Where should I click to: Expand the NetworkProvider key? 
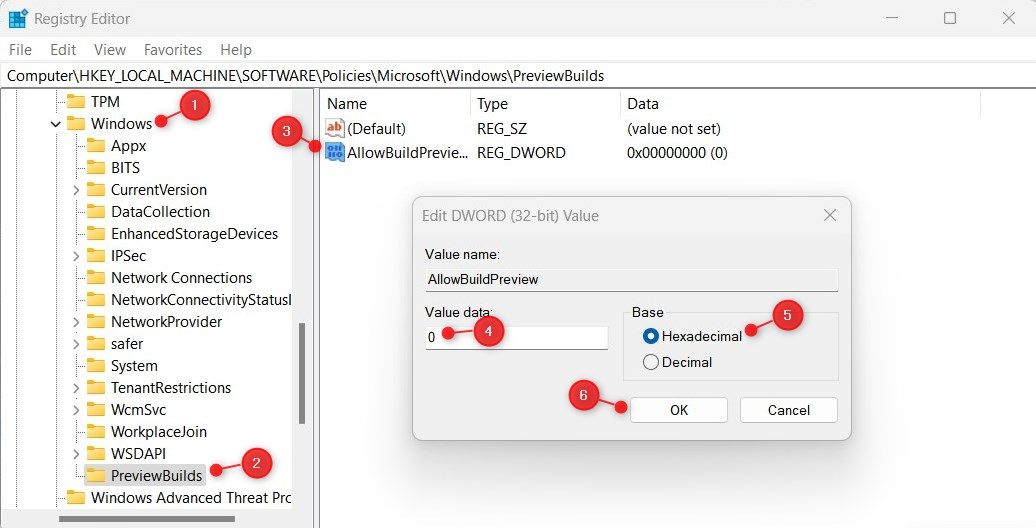pyautogui.click(x=76, y=322)
